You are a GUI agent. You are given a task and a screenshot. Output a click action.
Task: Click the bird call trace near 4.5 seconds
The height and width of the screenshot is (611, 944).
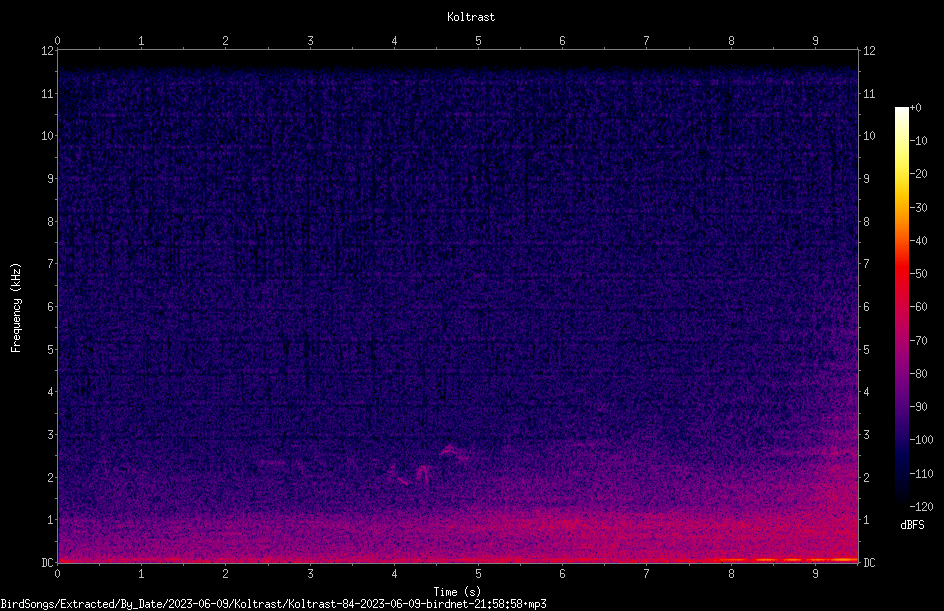pyautogui.click(x=429, y=465)
